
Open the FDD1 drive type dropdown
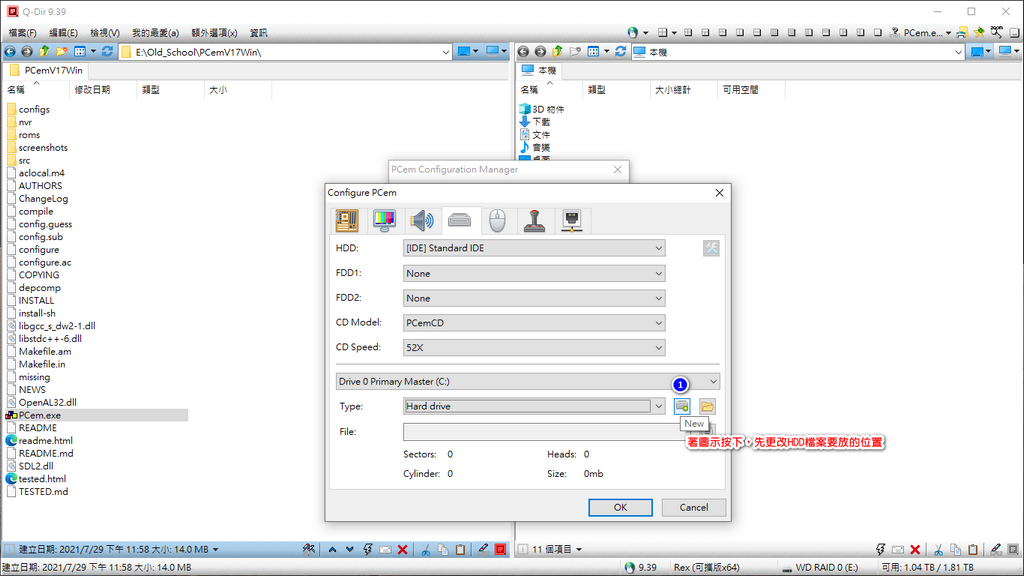(x=534, y=274)
